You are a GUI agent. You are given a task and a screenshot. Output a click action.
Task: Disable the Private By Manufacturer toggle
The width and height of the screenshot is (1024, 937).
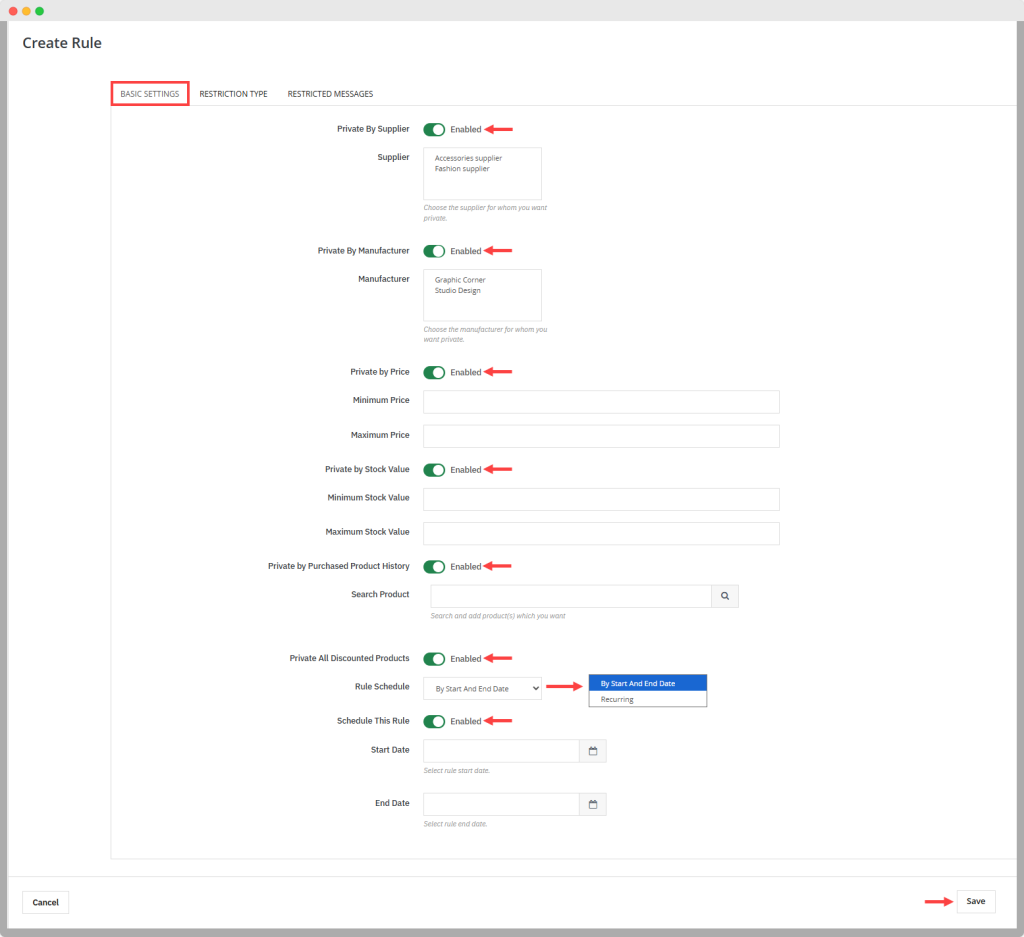[434, 251]
